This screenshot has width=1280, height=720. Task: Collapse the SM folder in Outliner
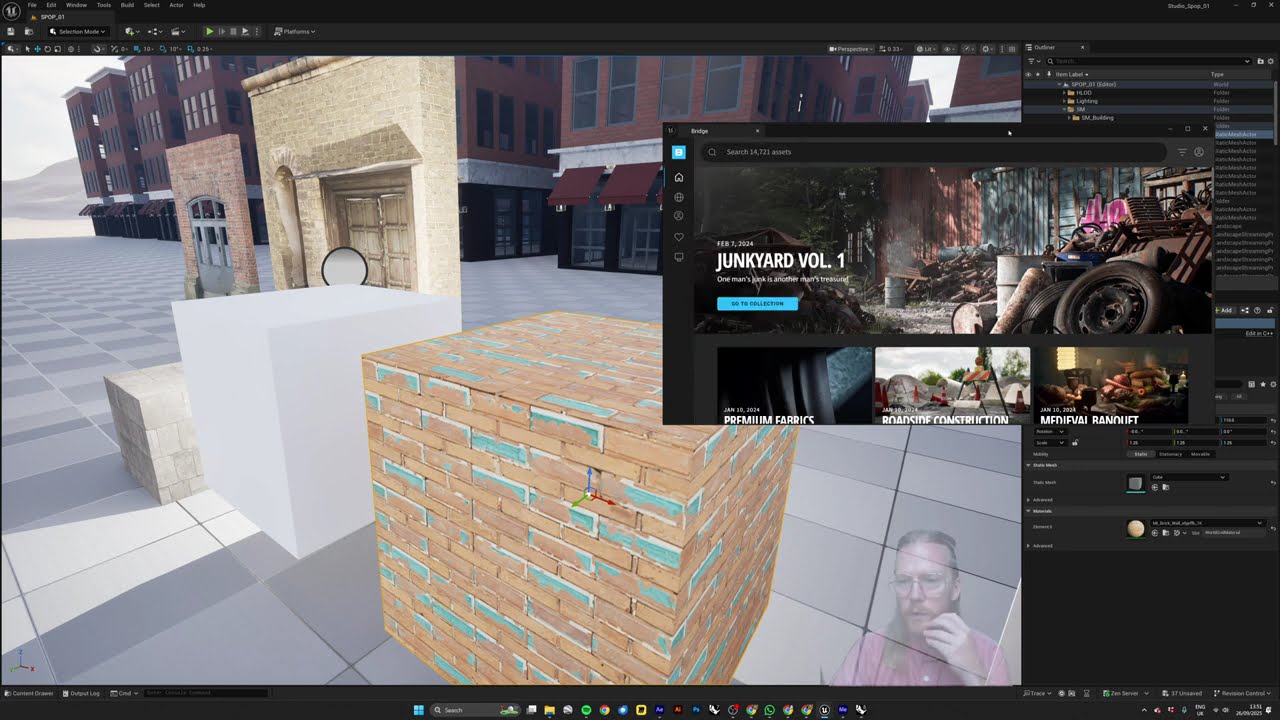tap(1066, 109)
